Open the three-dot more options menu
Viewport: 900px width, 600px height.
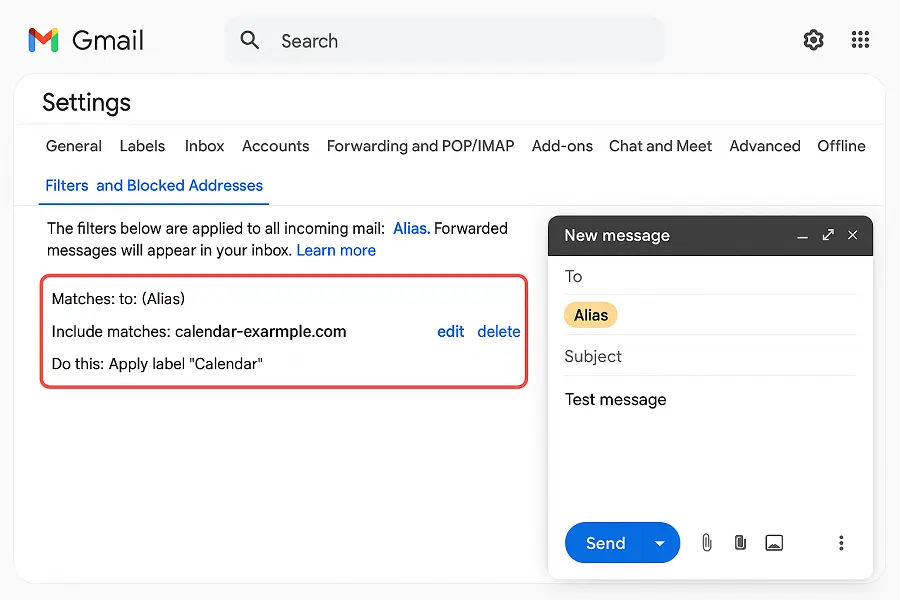point(841,543)
